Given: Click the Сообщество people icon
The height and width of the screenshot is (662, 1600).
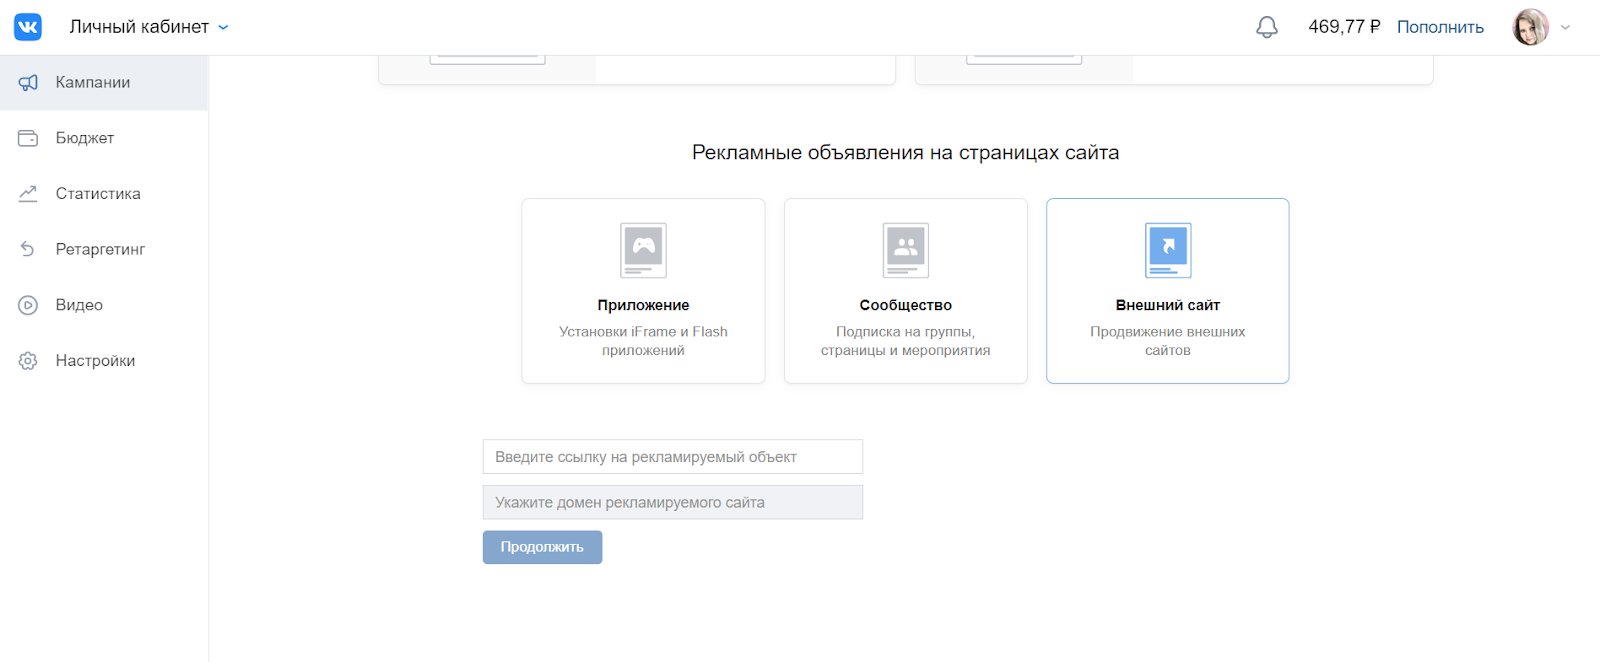Looking at the screenshot, I should 906,250.
